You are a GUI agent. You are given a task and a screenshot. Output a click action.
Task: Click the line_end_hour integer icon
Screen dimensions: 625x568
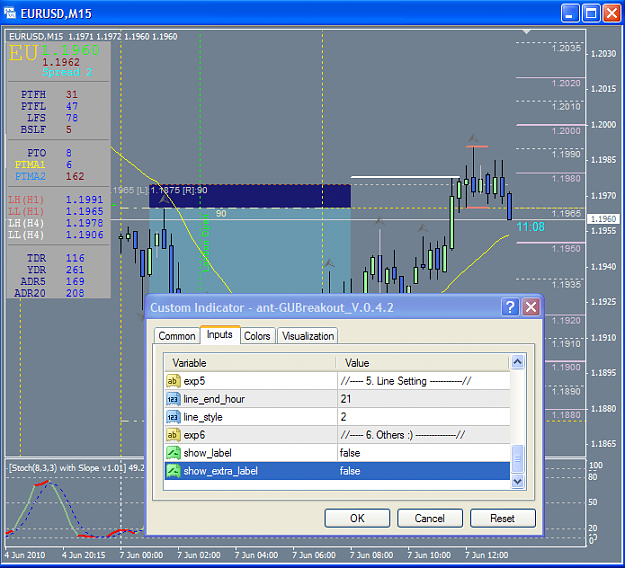click(172, 399)
